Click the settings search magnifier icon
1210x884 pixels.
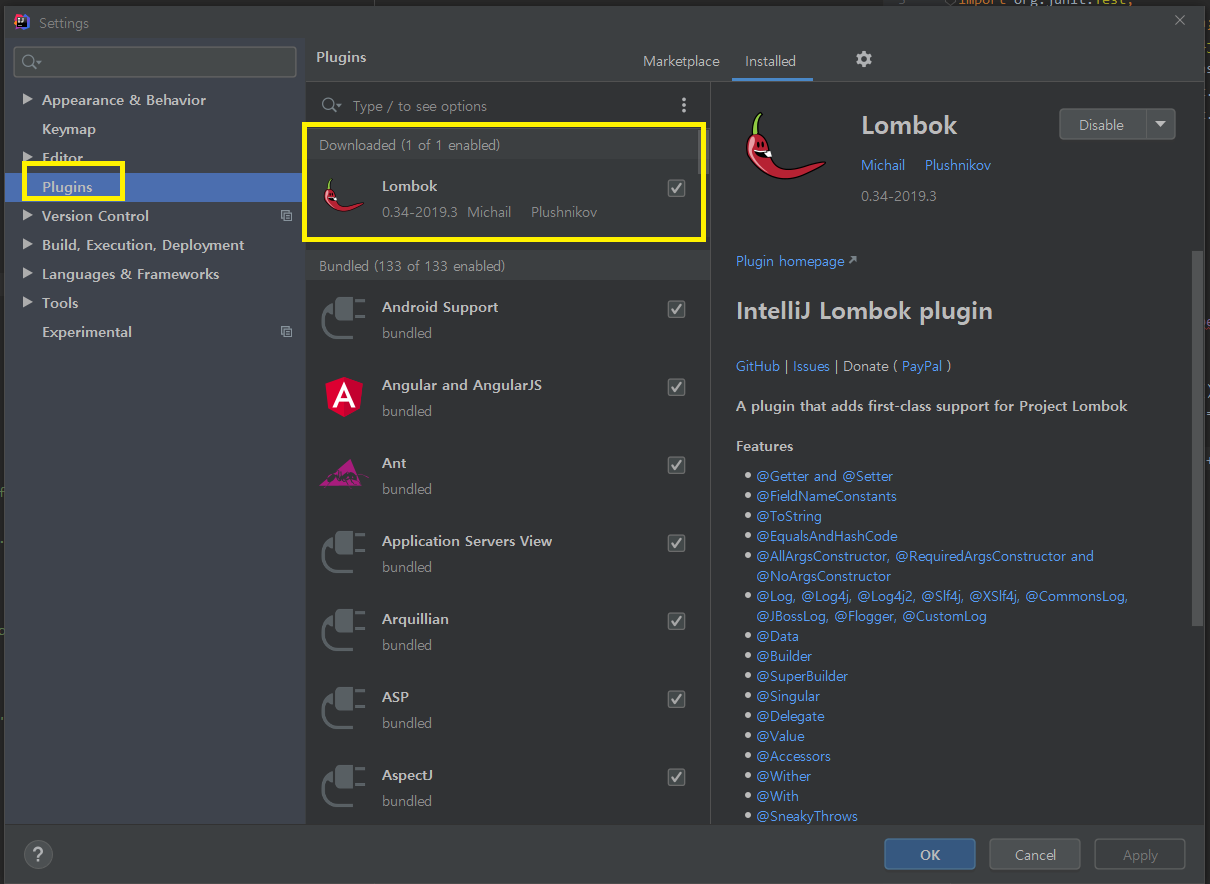(30, 62)
